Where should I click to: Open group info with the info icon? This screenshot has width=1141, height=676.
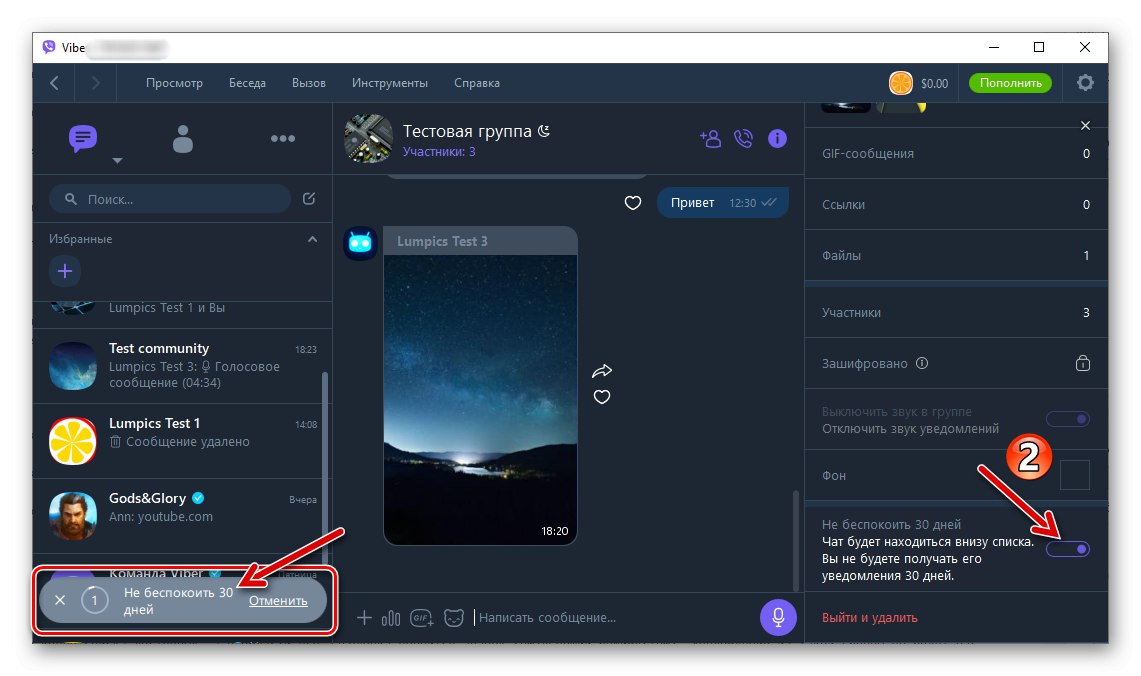[777, 138]
